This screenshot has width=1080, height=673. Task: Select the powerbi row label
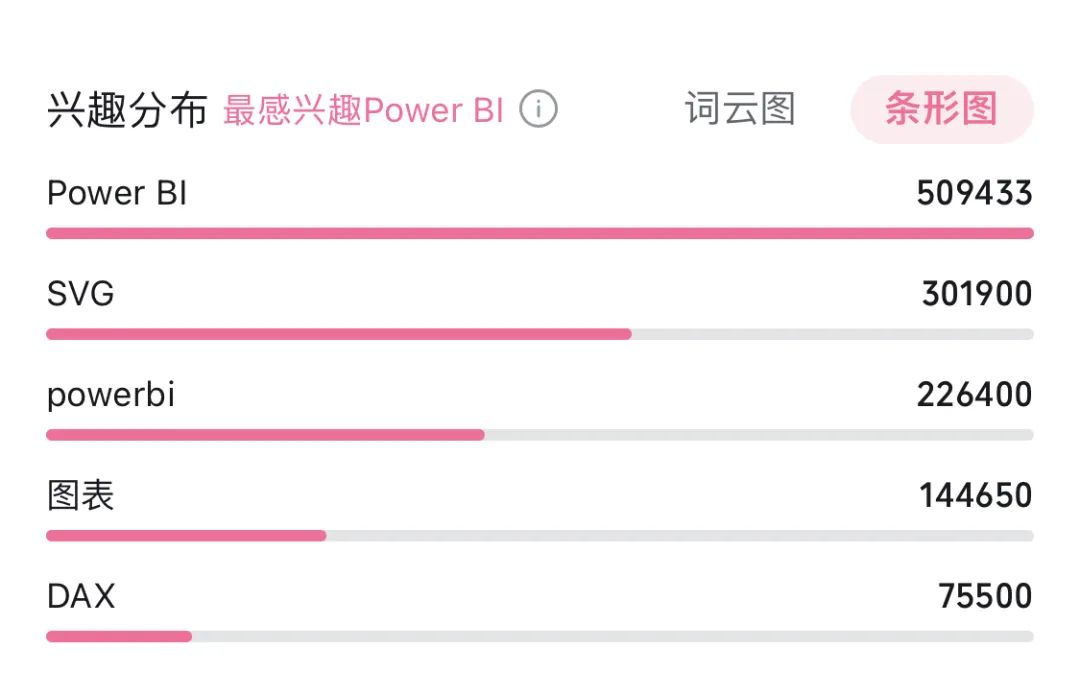111,395
